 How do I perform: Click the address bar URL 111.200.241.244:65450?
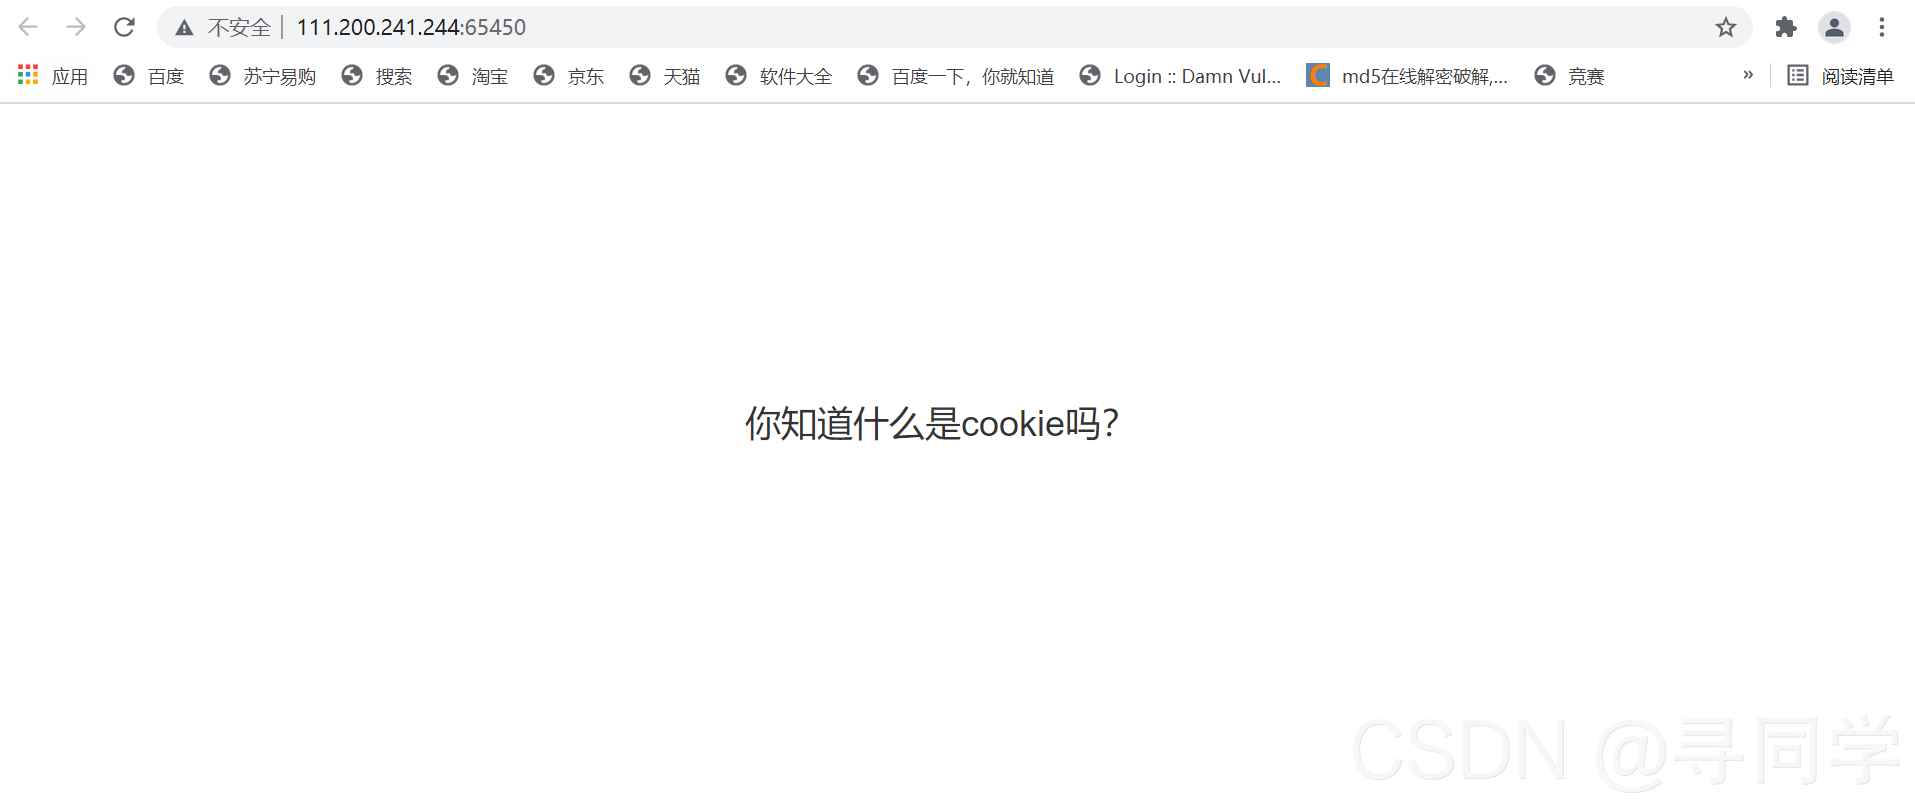tap(411, 27)
